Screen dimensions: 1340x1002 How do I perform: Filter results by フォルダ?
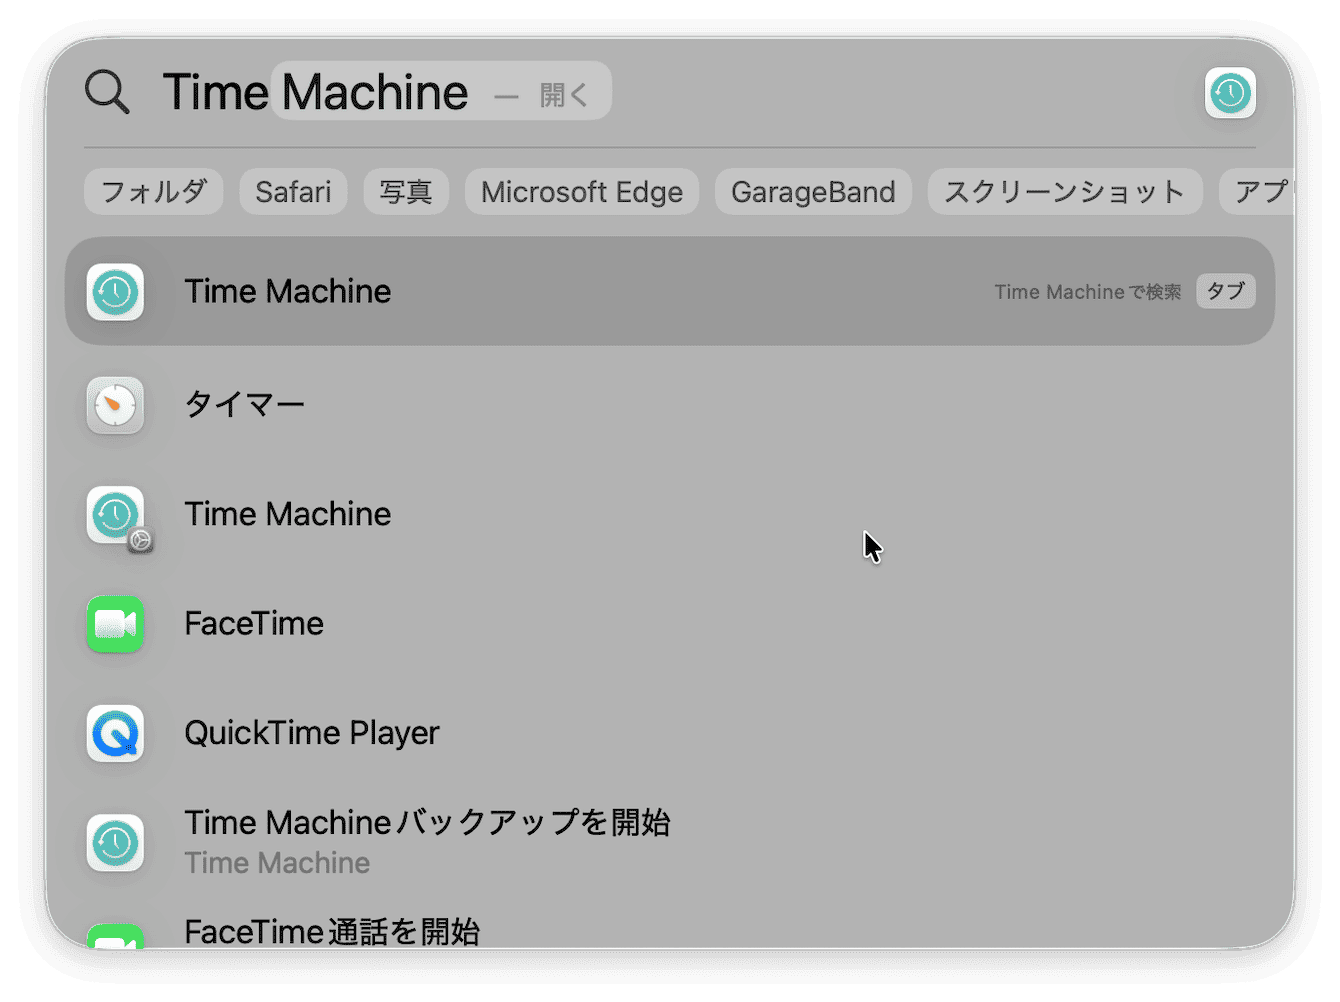(x=154, y=191)
